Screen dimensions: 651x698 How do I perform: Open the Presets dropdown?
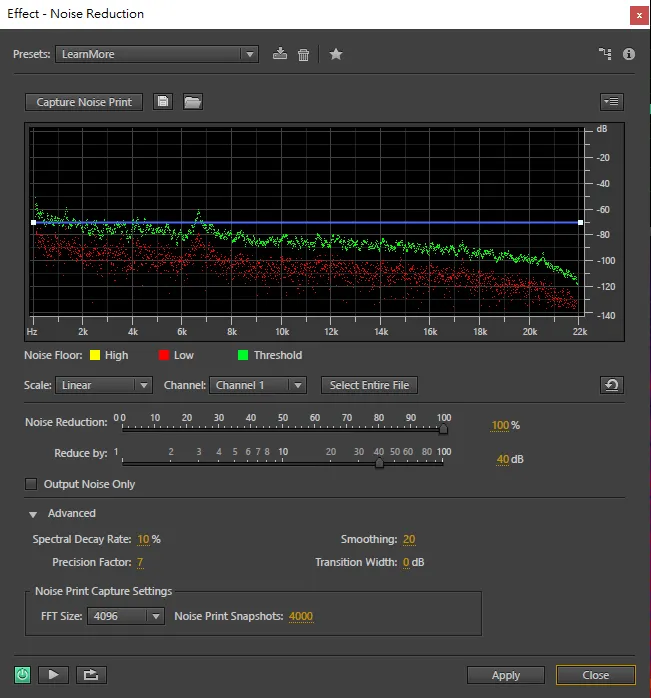coord(157,54)
